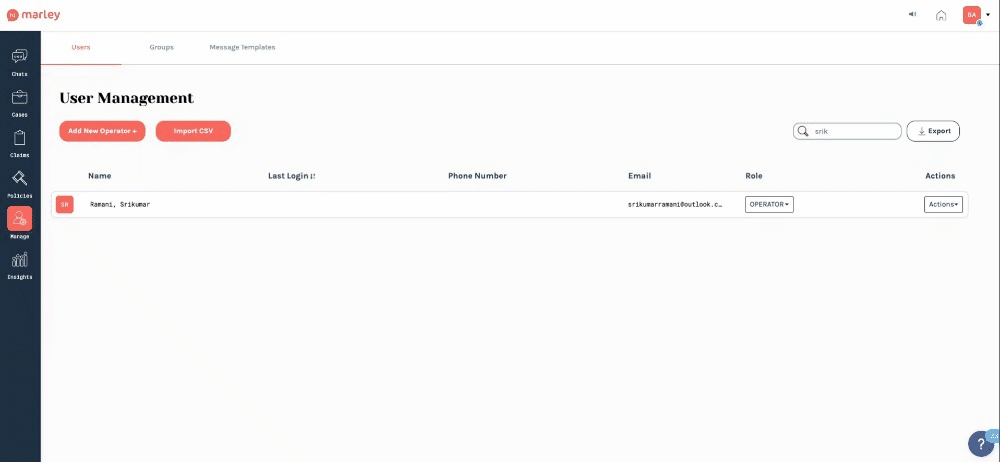
Task: Open Chats from the sidebar
Action: pyautogui.click(x=20, y=59)
